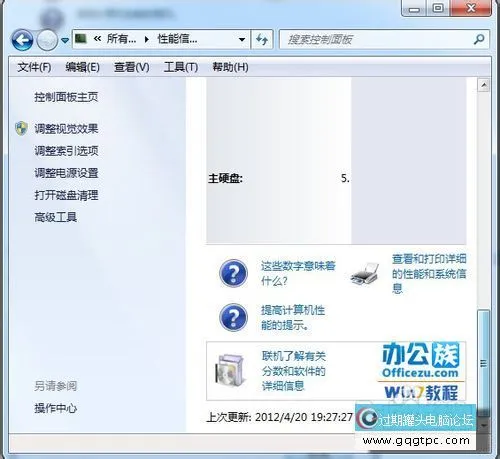The width and height of the screenshot is (500, 459).
Task: Open 调整索引选项 link
Action: coord(66,151)
